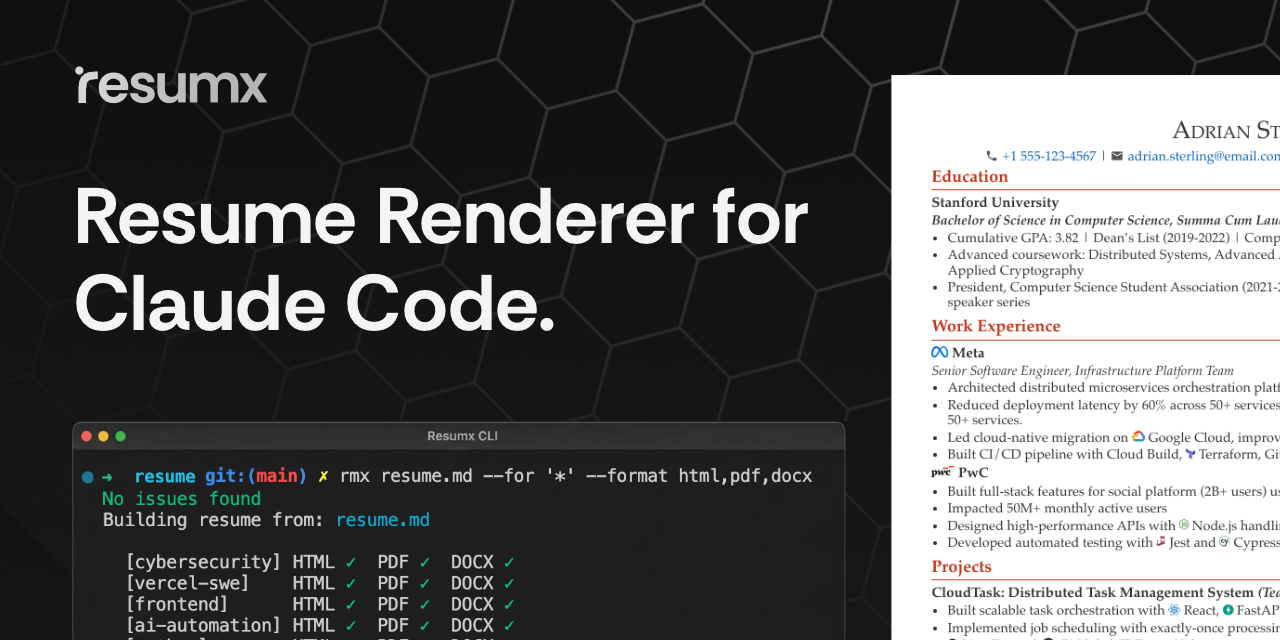Click the Meta logo under Work Experience
The width and height of the screenshot is (1280, 640).
coord(939,352)
